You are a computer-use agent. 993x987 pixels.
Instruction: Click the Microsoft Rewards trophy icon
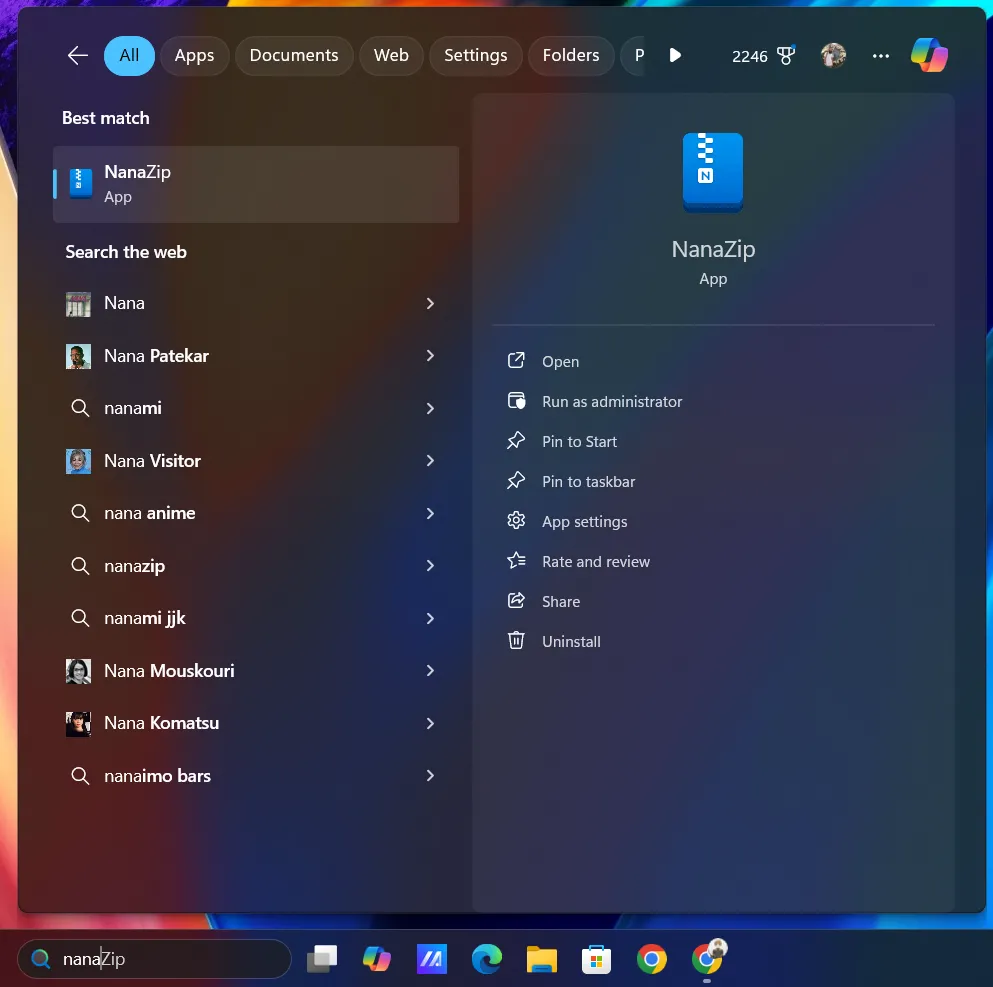tap(786, 55)
